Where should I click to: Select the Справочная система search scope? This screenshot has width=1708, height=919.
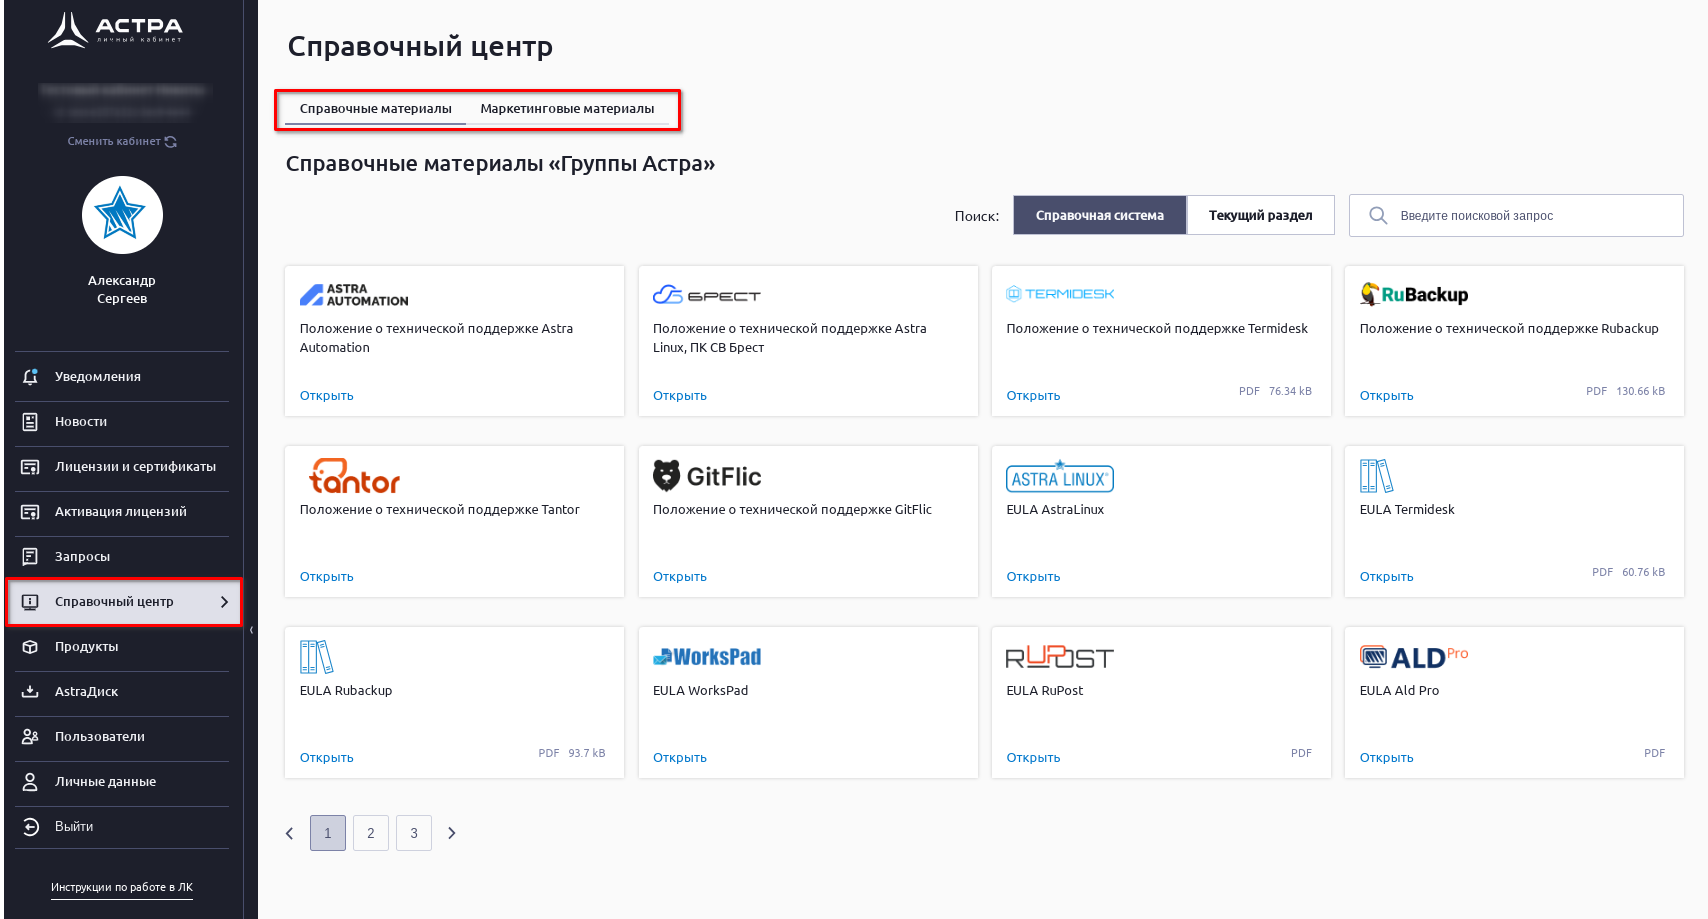(1099, 216)
